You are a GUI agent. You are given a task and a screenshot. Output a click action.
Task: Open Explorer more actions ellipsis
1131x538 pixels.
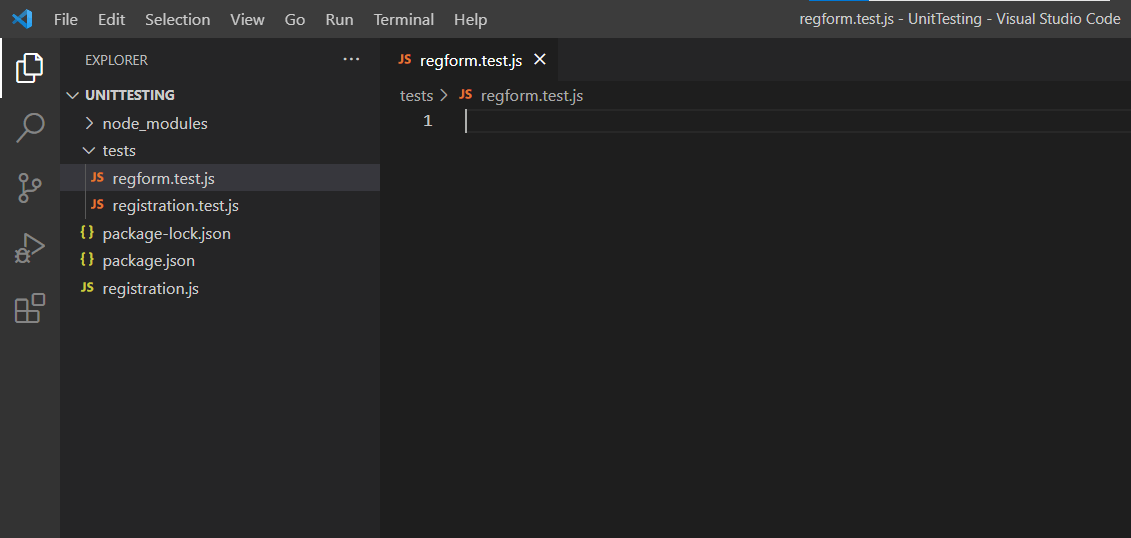tap(351, 60)
